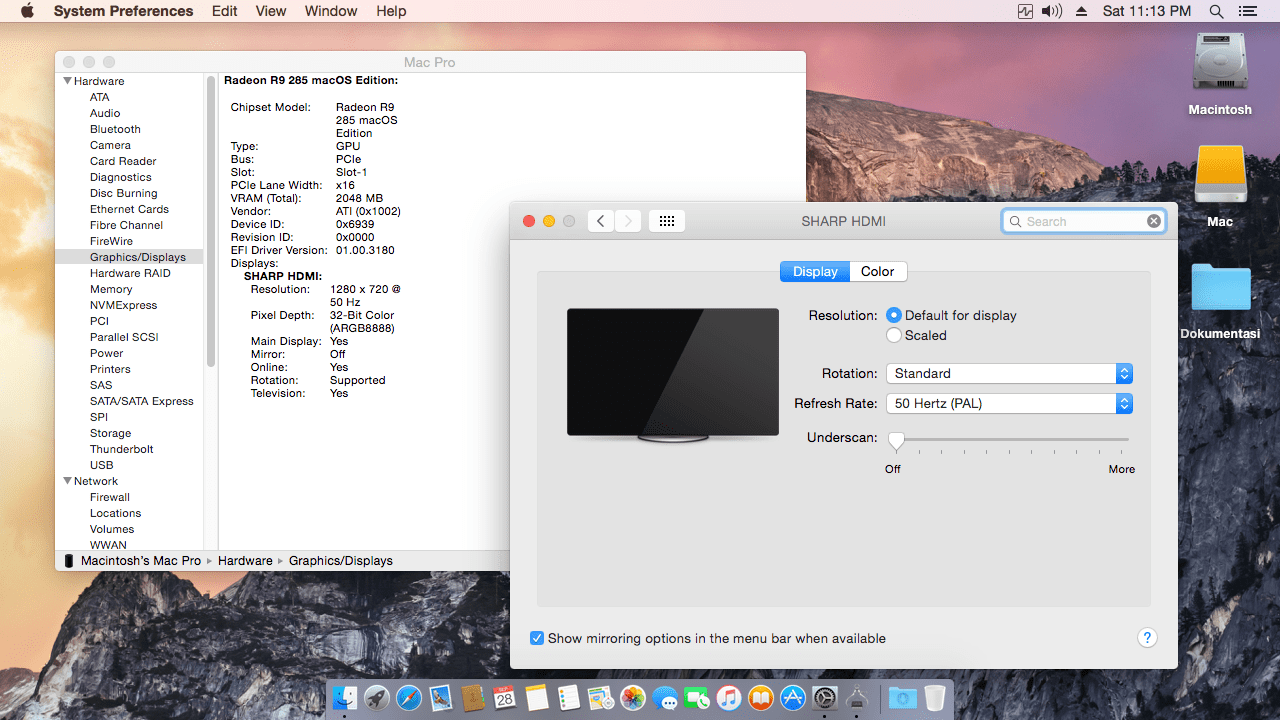The height and width of the screenshot is (720, 1280).
Task: Open Spotlight search in menu bar
Action: pos(1216,11)
